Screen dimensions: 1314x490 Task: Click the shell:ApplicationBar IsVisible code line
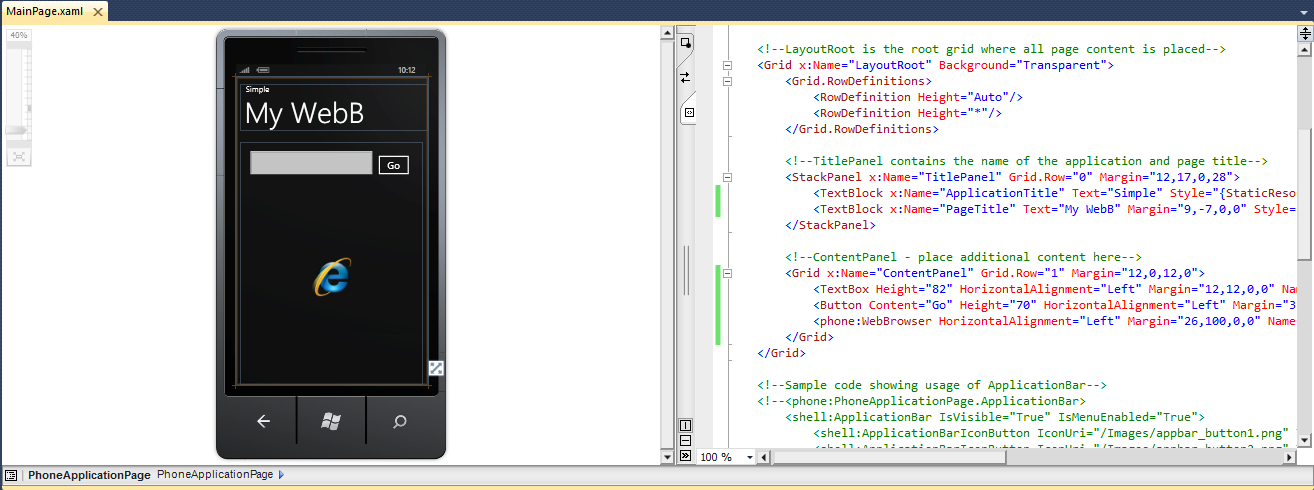(996, 417)
